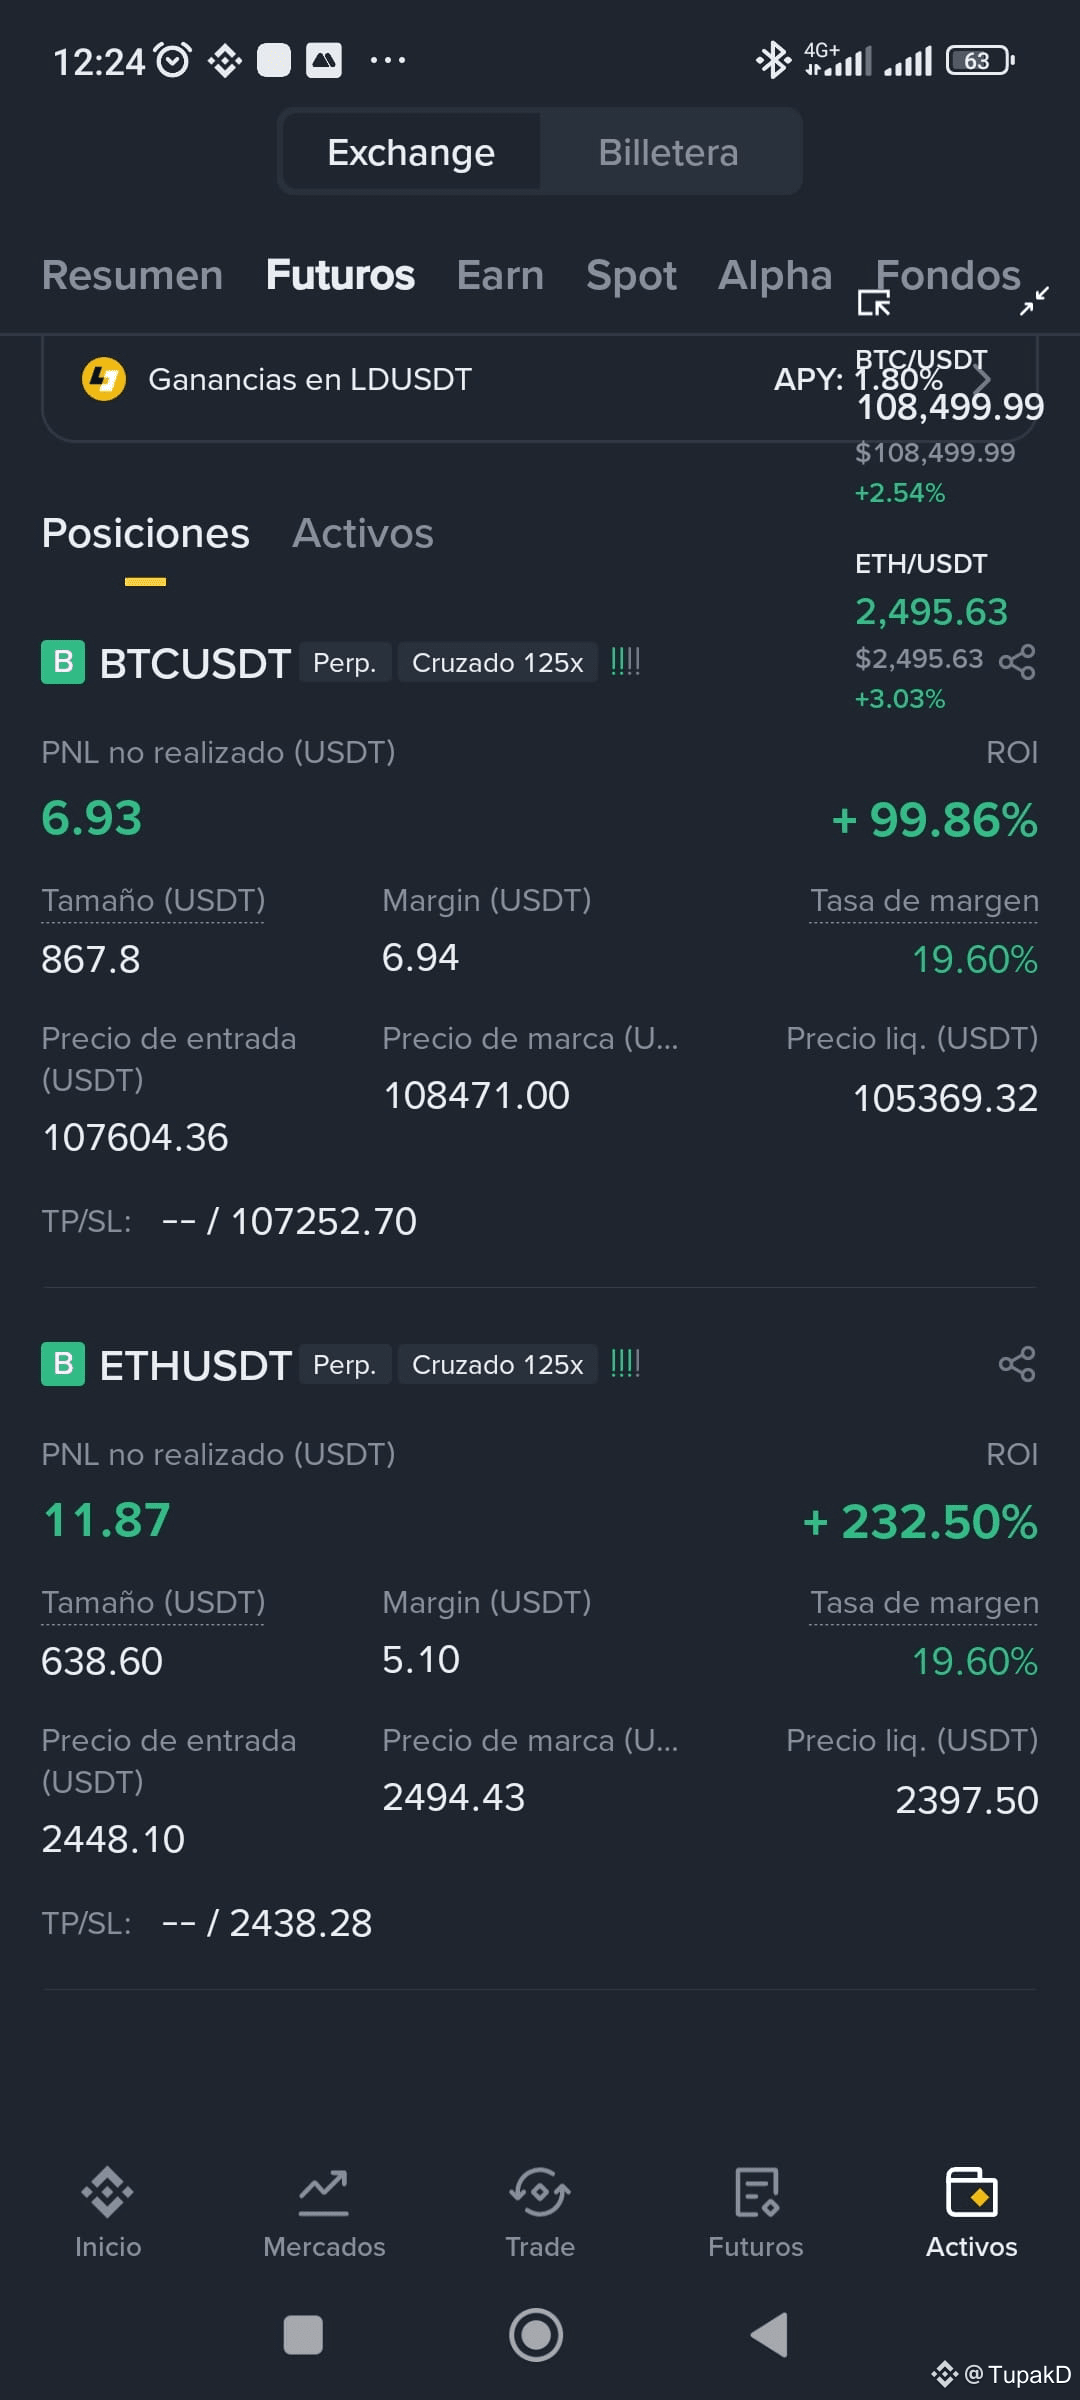
Task: Edit BTCUSDT TP/SL value 107252.70
Action: coord(324,1221)
